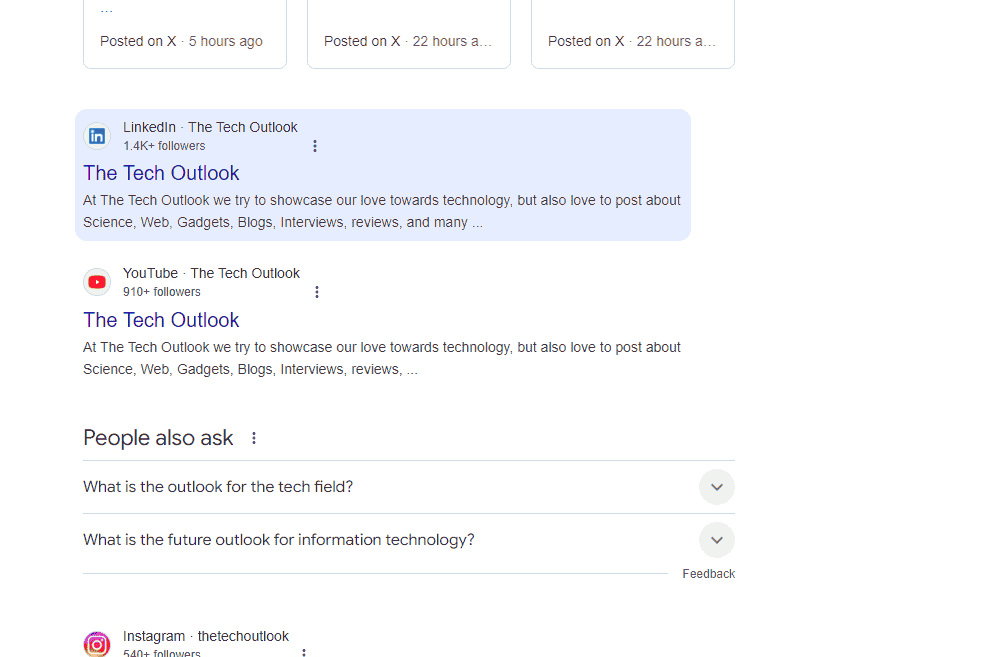Click the Feedback link below People also ask

pos(708,574)
